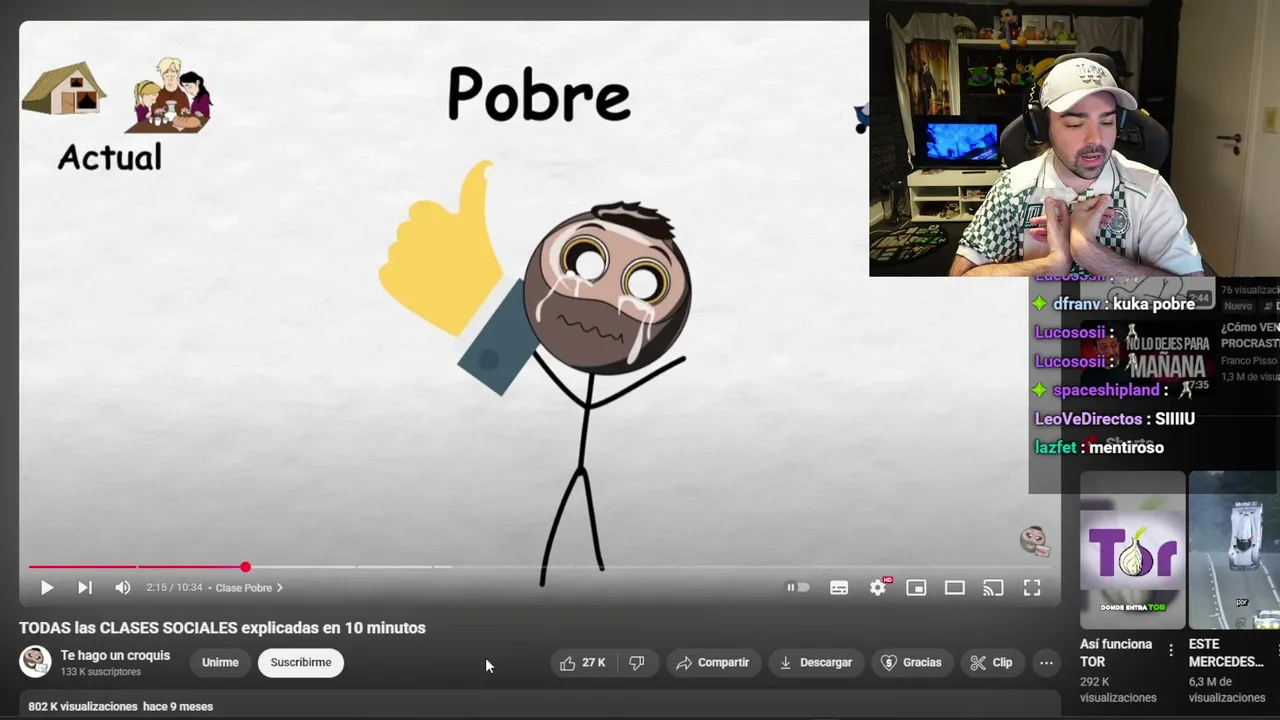Play the video with the play button

tap(46, 588)
